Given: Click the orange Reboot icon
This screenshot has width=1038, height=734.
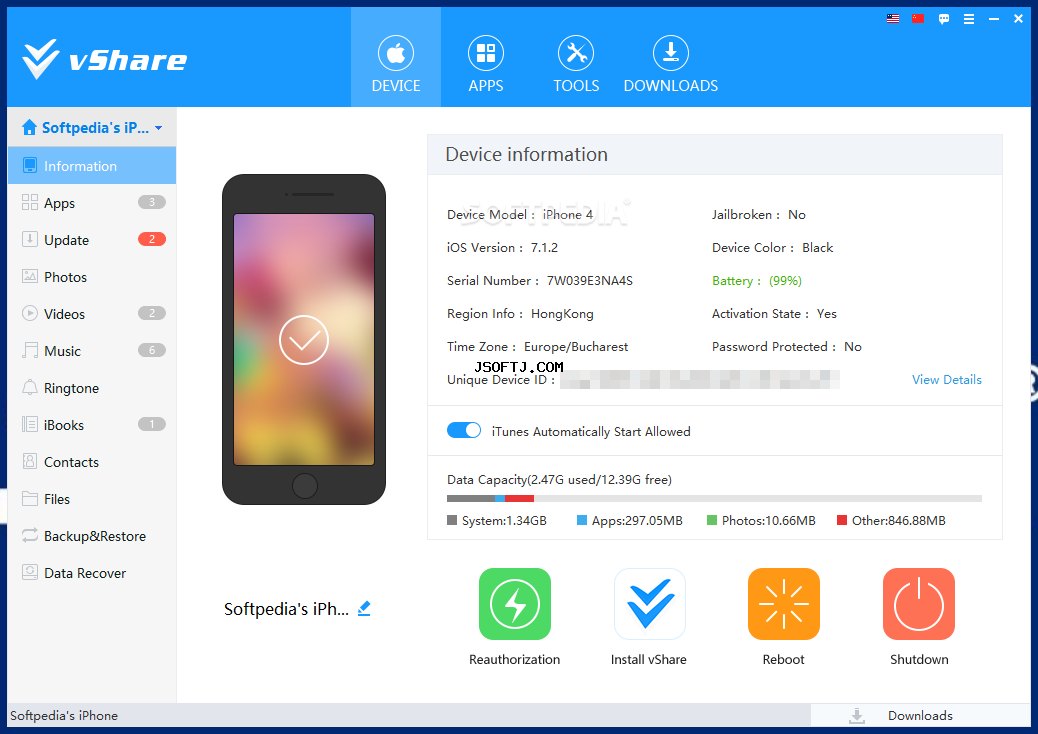Looking at the screenshot, I should coord(784,604).
